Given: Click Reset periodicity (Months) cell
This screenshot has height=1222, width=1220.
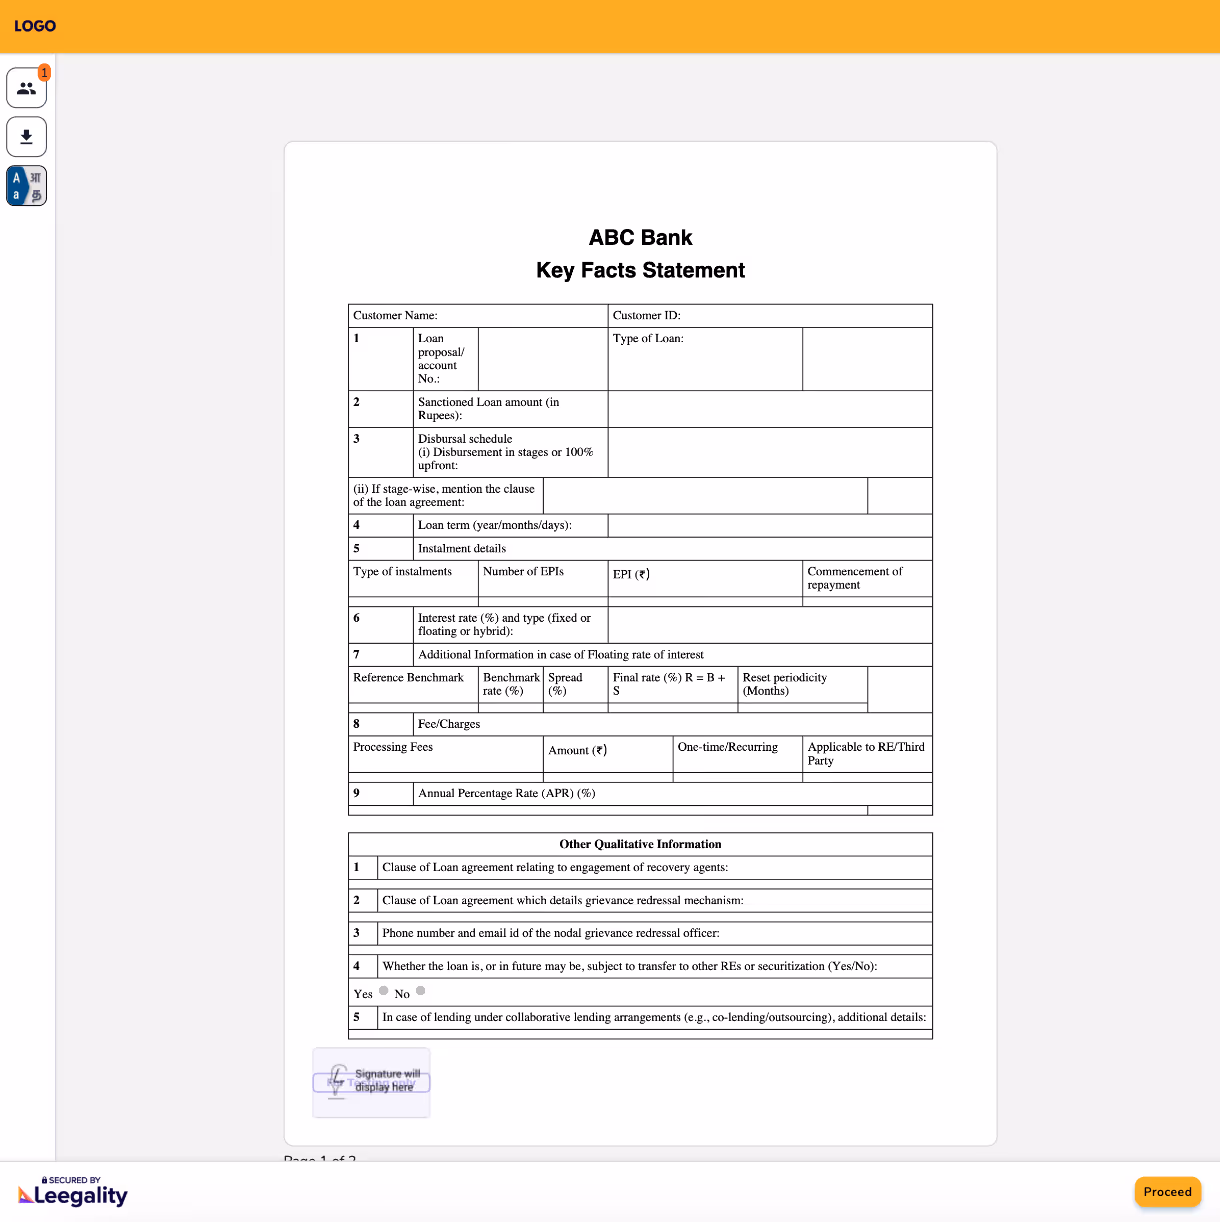Looking at the screenshot, I should pyautogui.click(x=803, y=685).
